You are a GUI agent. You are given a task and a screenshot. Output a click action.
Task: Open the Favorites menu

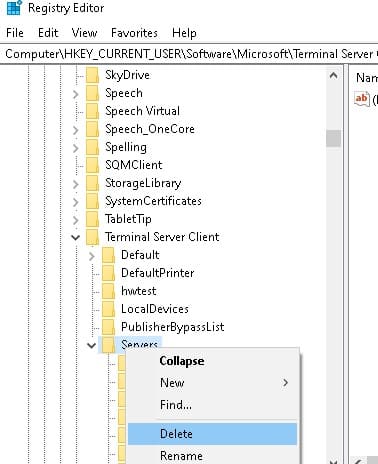click(x=134, y=33)
